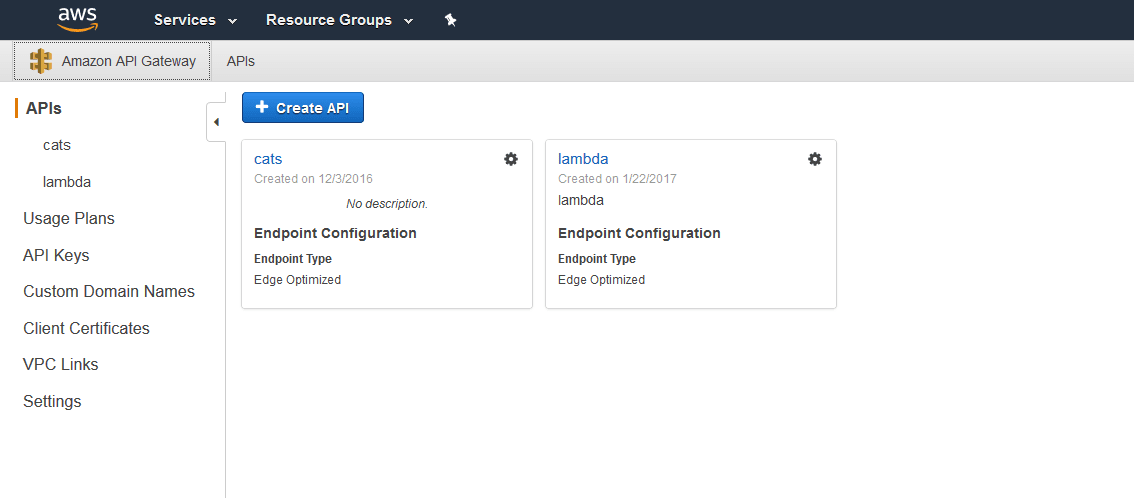Open the cats API card title link
This screenshot has width=1134, height=498.
tap(268, 159)
